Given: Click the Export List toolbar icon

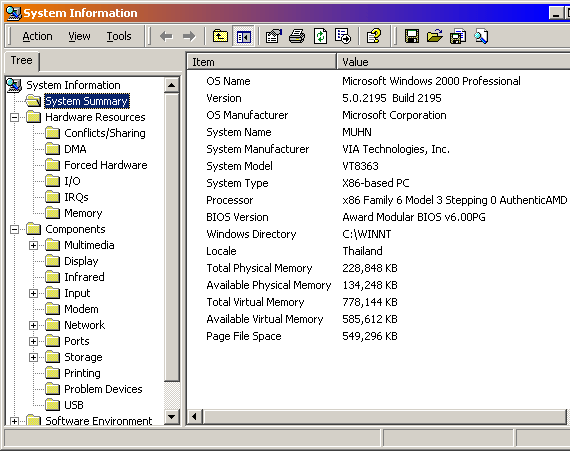Looking at the screenshot, I should point(343,36).
